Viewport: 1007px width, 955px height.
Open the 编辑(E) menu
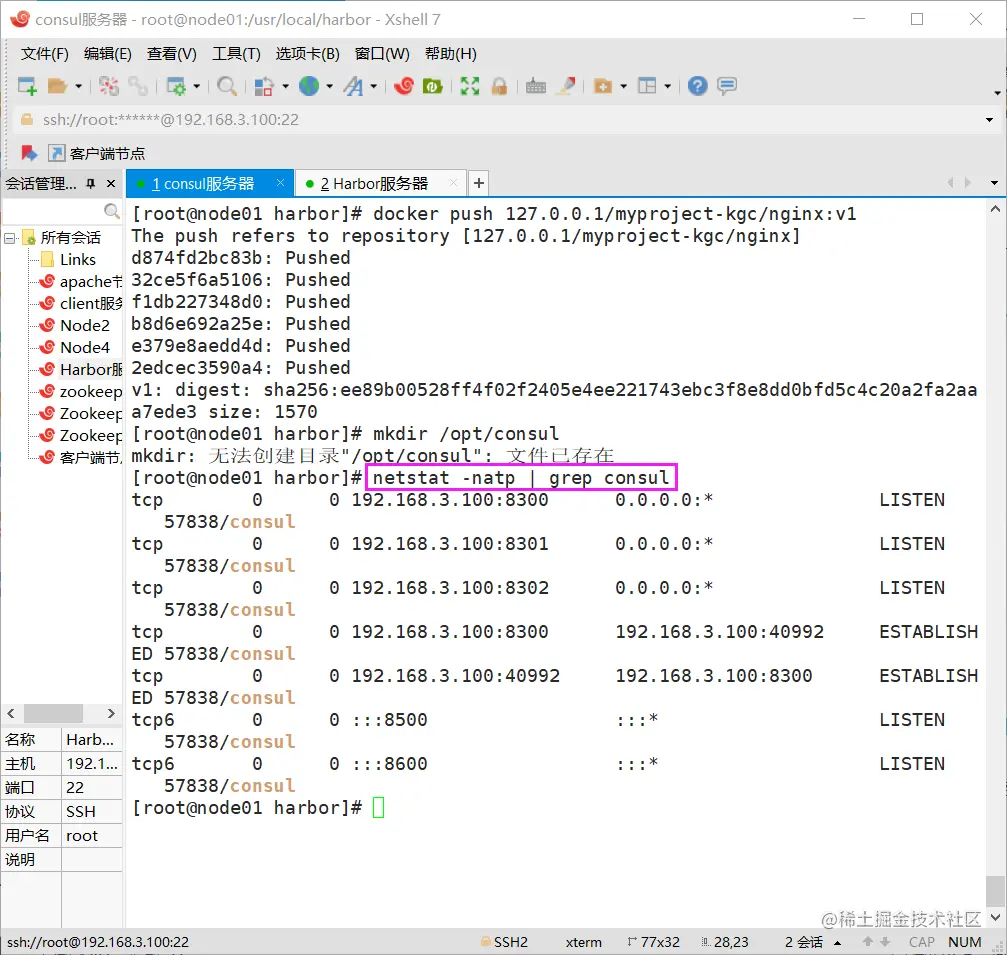click(x=107, y=53)
